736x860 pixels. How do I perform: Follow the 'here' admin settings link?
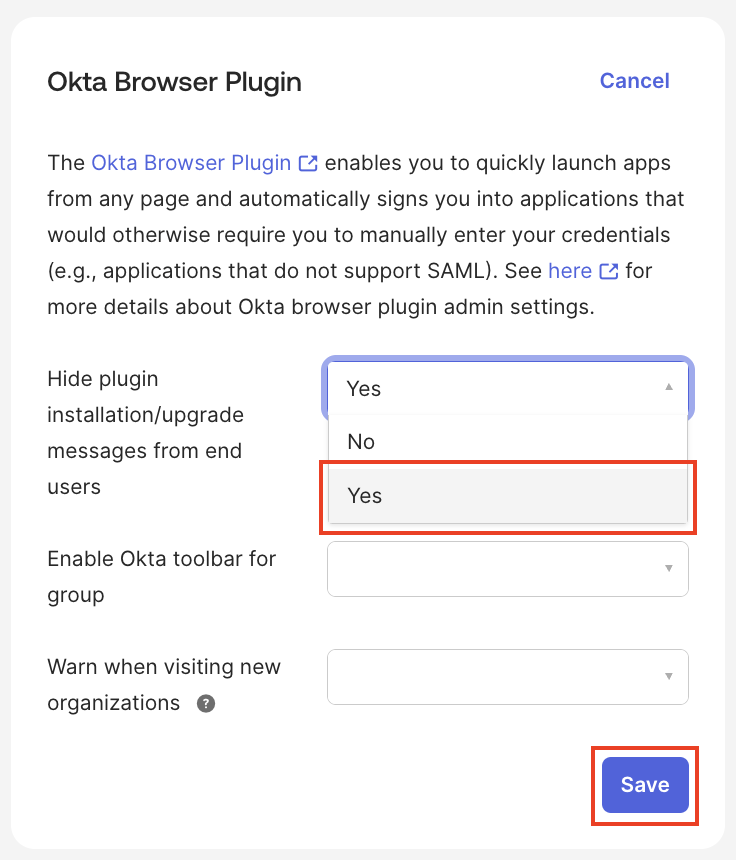point(569,271)
